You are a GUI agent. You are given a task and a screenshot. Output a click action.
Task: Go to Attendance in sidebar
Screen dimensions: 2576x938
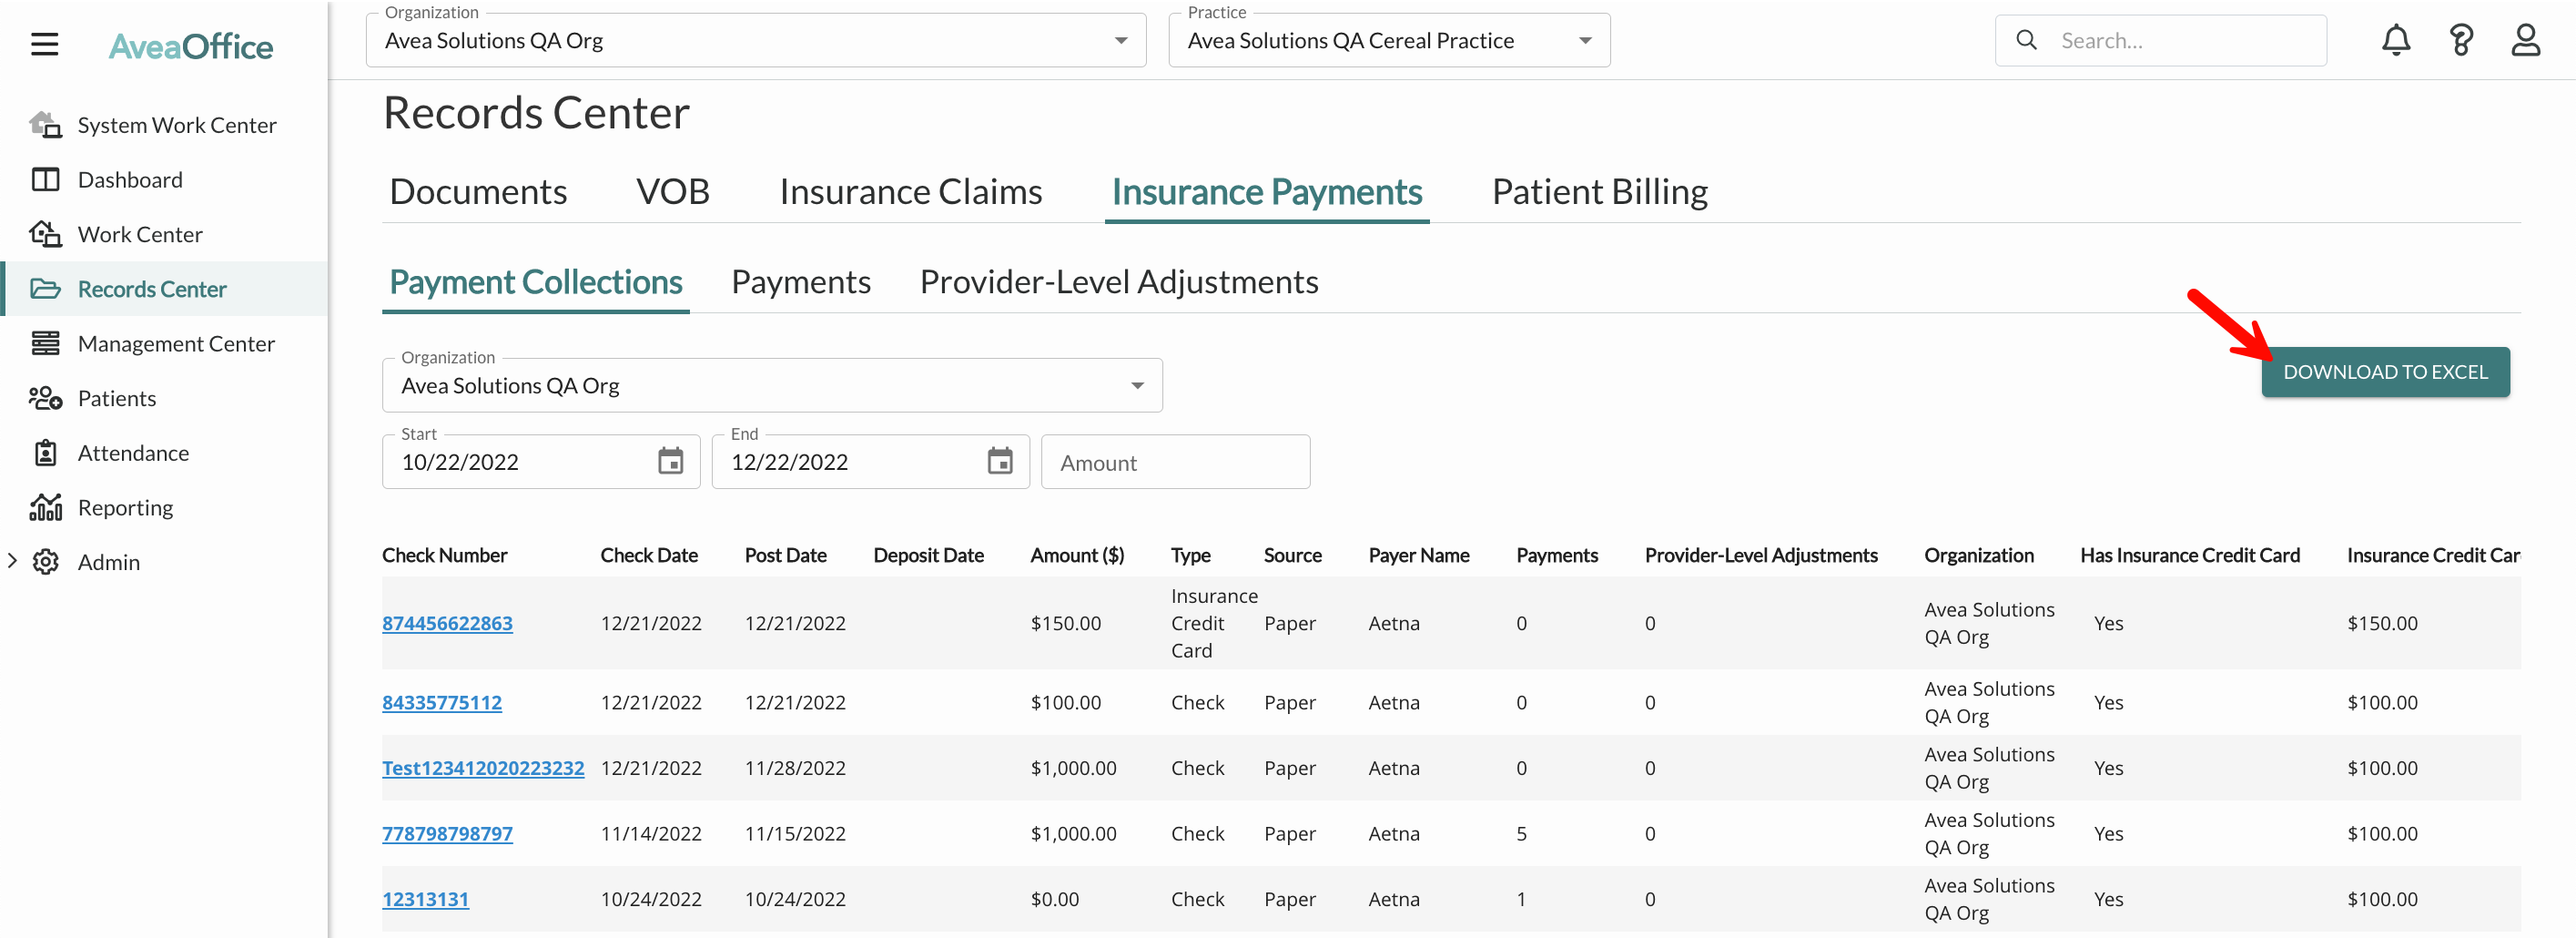133,453
